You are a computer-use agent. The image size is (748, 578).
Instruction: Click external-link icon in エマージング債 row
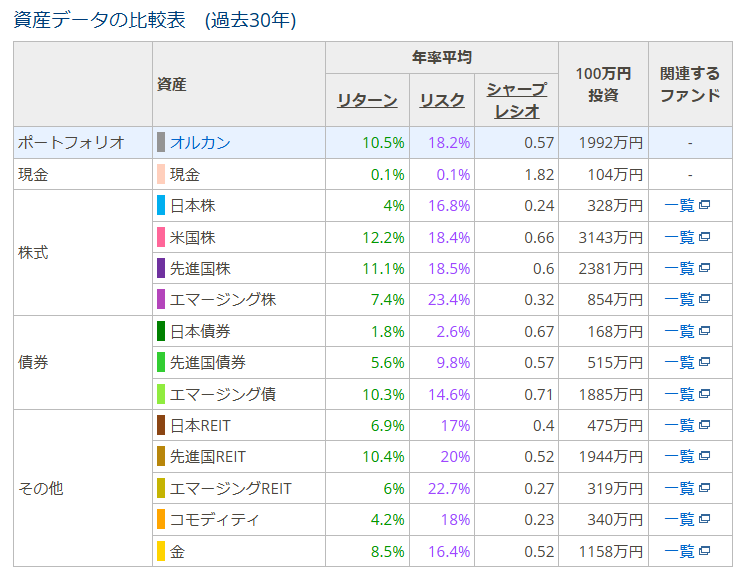pos(704,394)
